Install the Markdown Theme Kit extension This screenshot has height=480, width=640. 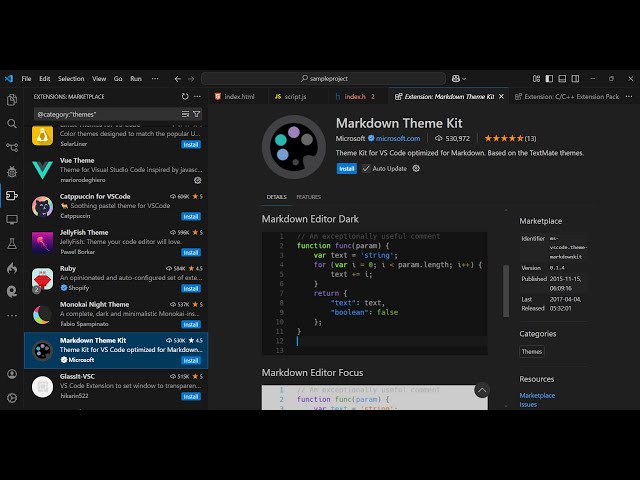coord(346,169)
